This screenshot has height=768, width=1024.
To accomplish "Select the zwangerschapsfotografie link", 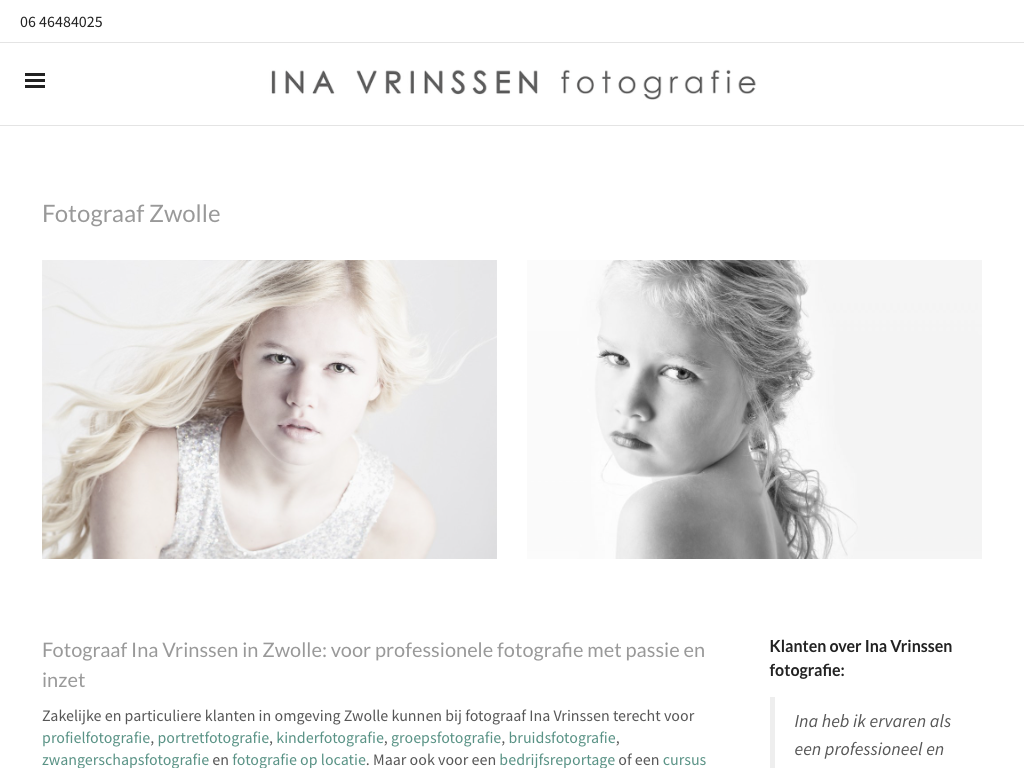I will [125, 760].
